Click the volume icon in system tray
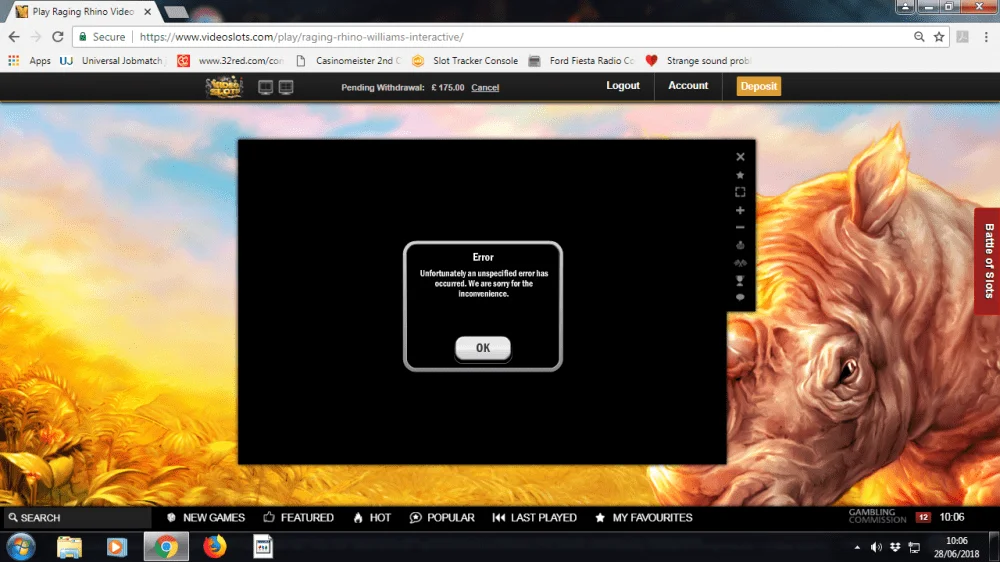Image resolution: width=1000 pixels, height=562 pixels. pos(876,547)
